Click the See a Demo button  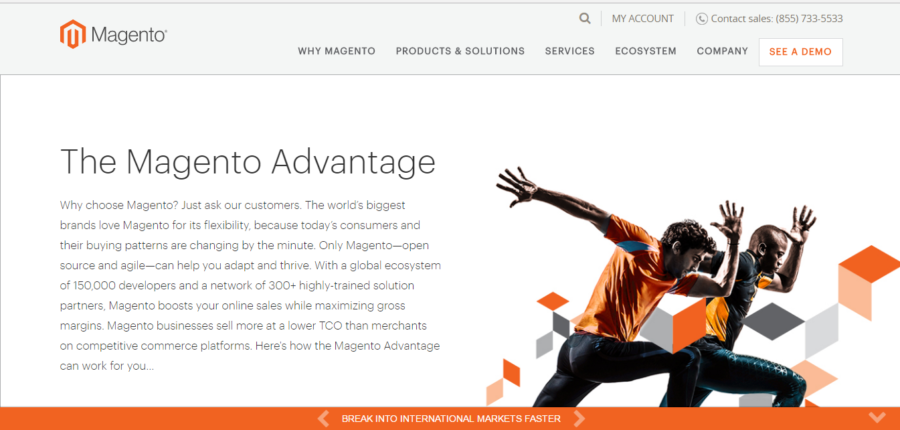point(800,52)
